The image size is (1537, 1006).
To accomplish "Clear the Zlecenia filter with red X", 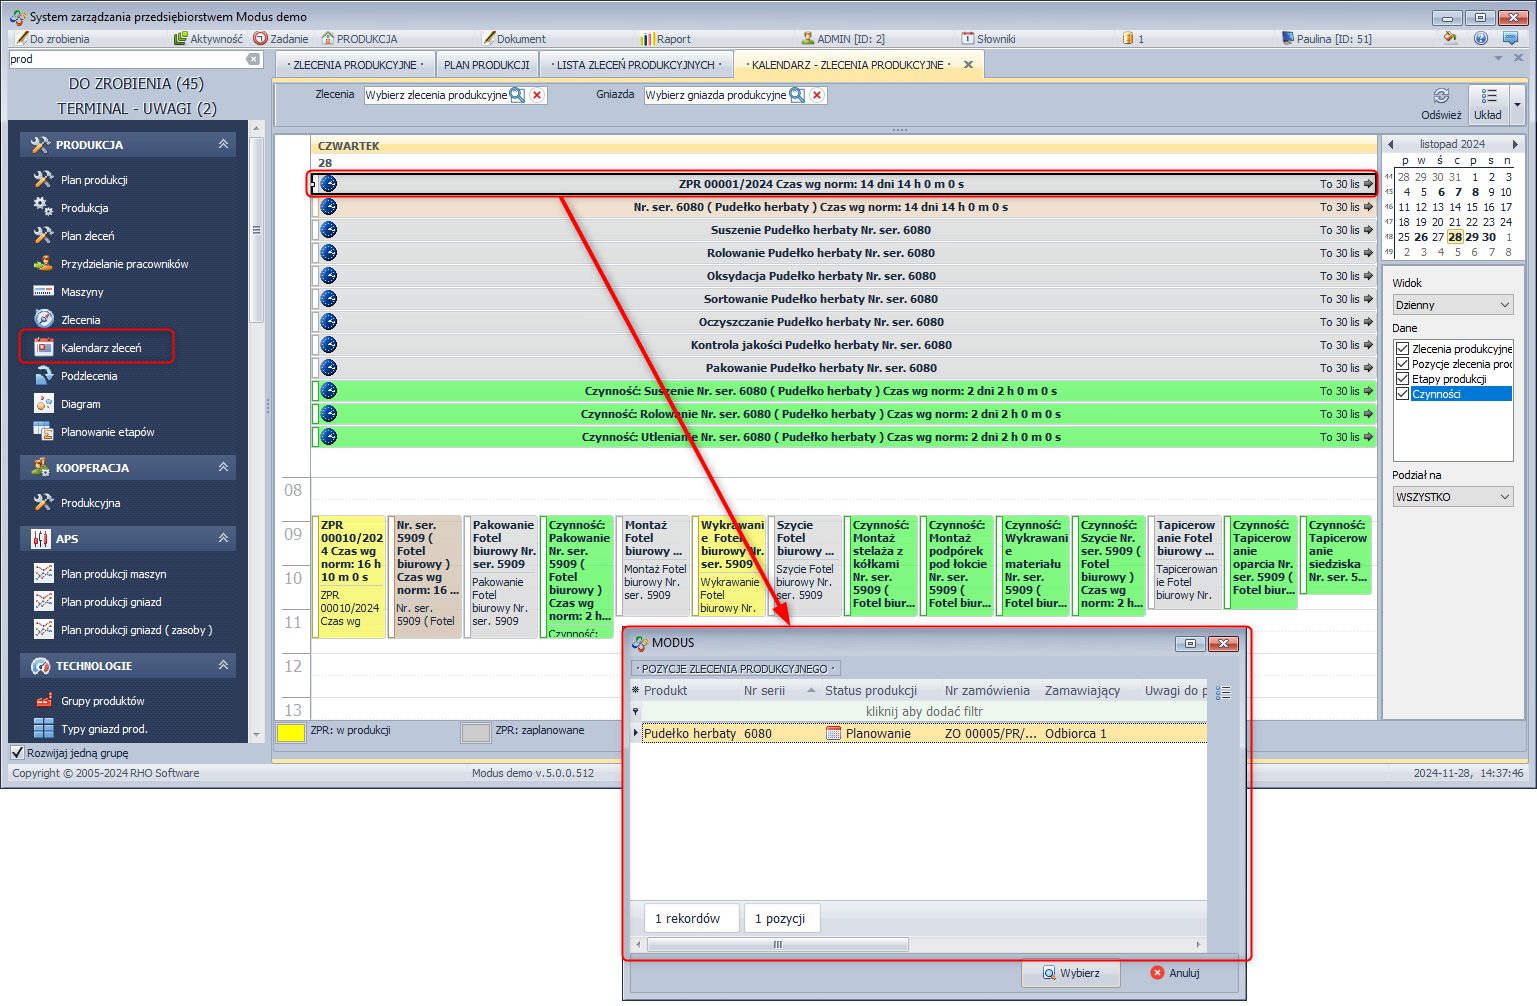I will pyautogui.click(x=537, y=95).
